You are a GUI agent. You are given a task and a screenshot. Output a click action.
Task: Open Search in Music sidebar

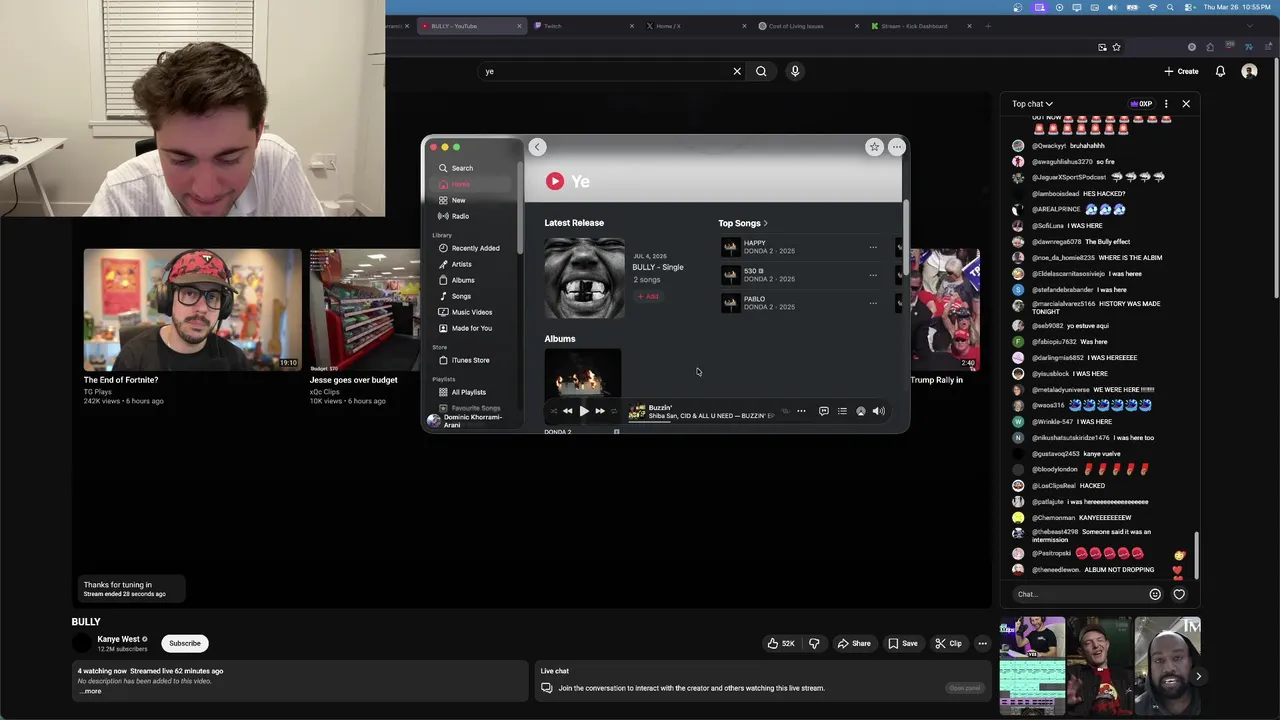coord(471,168)
